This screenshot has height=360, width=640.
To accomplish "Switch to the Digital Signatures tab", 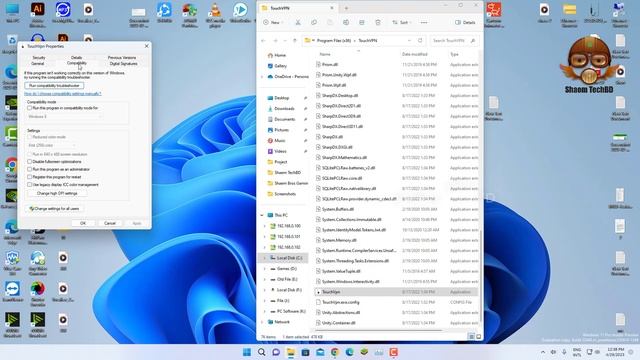I will (x=123, y=64).
